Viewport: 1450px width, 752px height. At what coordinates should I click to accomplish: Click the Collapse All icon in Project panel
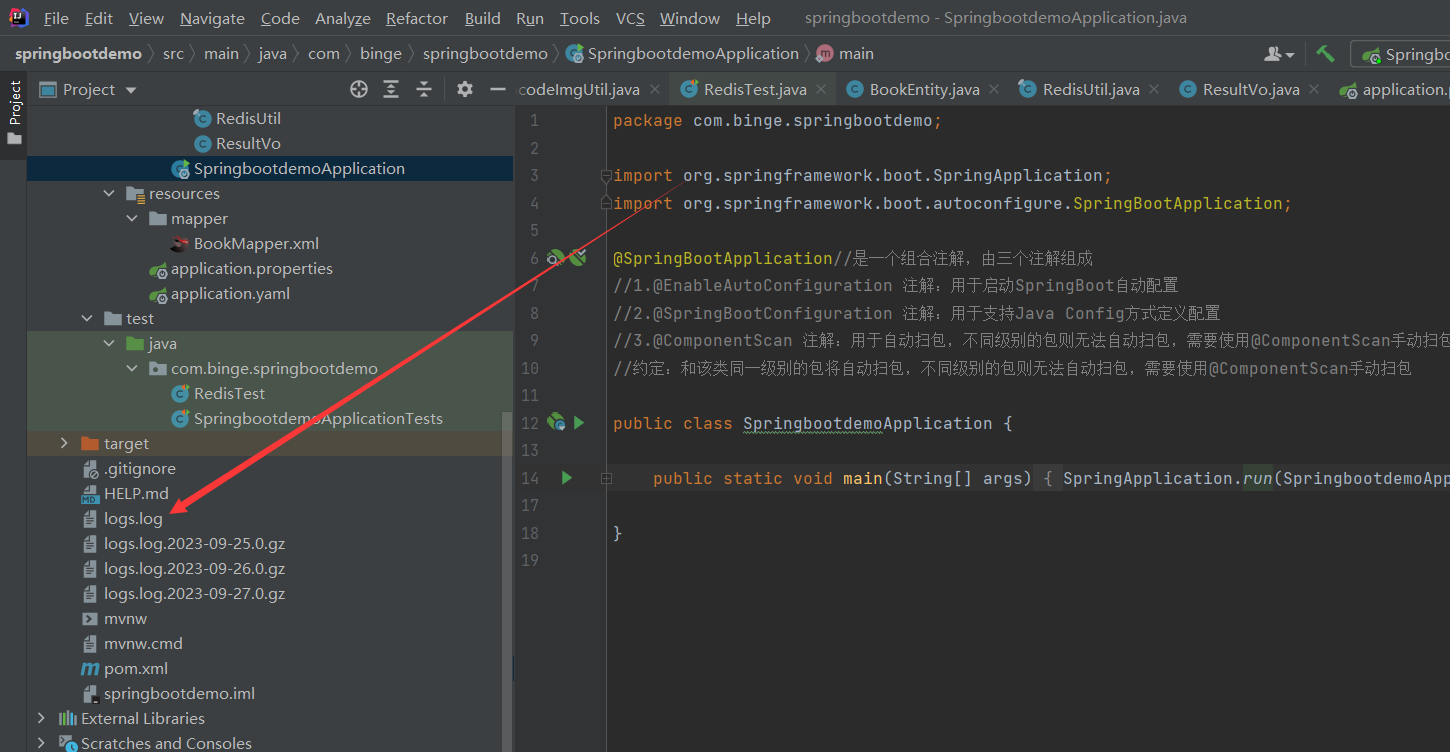[424, 90]
